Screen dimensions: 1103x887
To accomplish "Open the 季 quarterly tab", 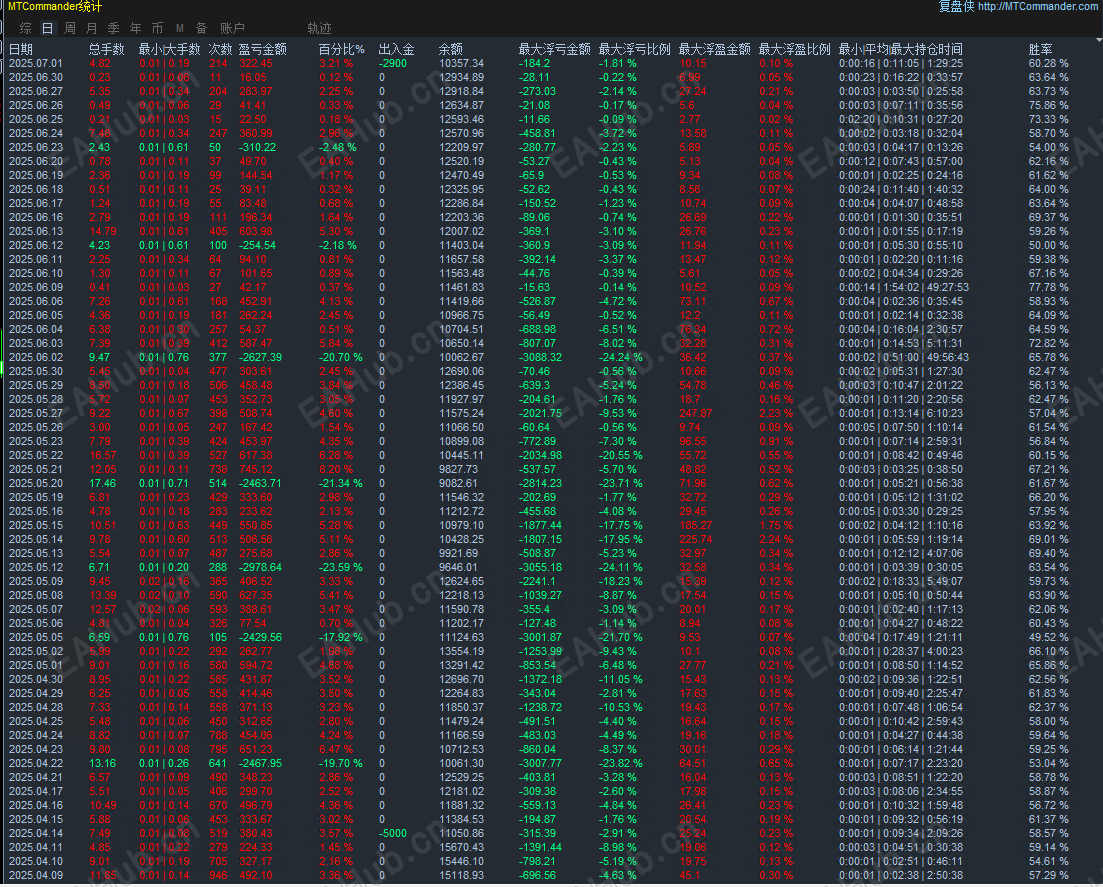I will click(x=114, y=28).
